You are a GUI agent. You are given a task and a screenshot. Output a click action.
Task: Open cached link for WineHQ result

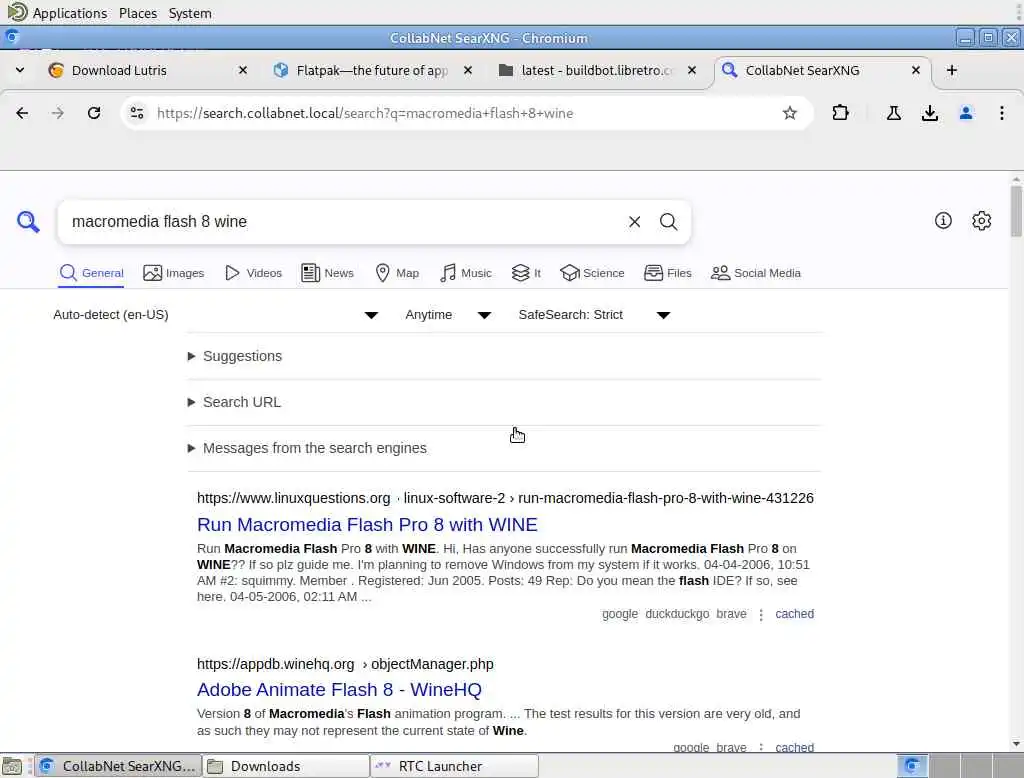(794, 747)
